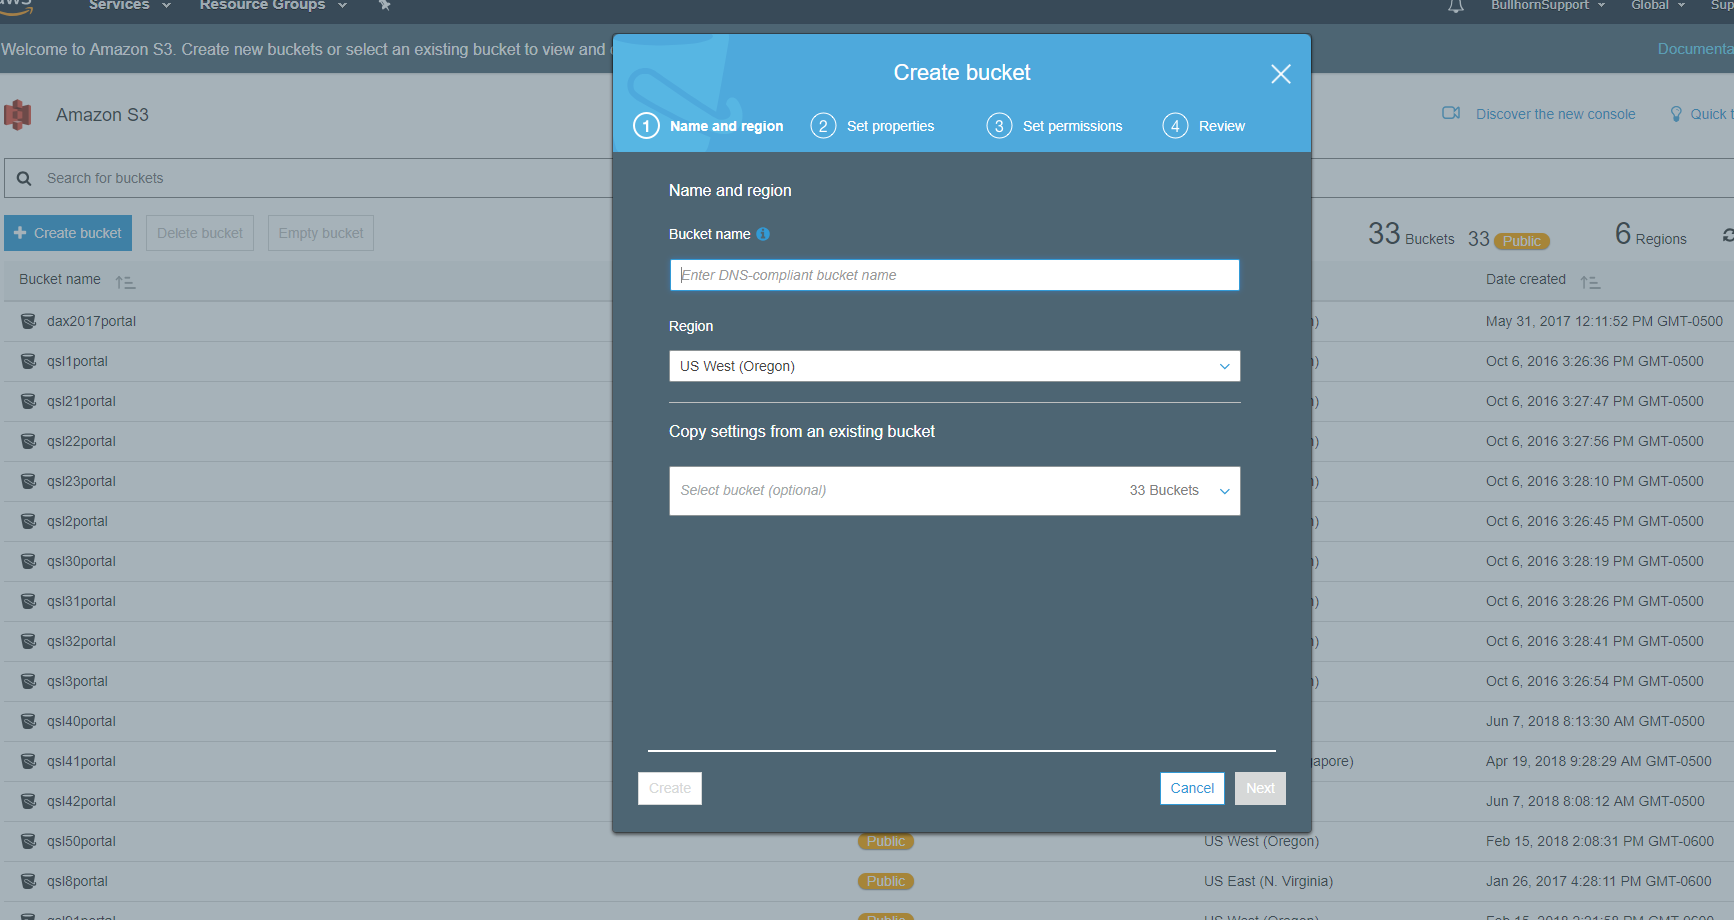Click the notifications bell icon
Screen dimensions: 1734x920
coord(1456,6)
